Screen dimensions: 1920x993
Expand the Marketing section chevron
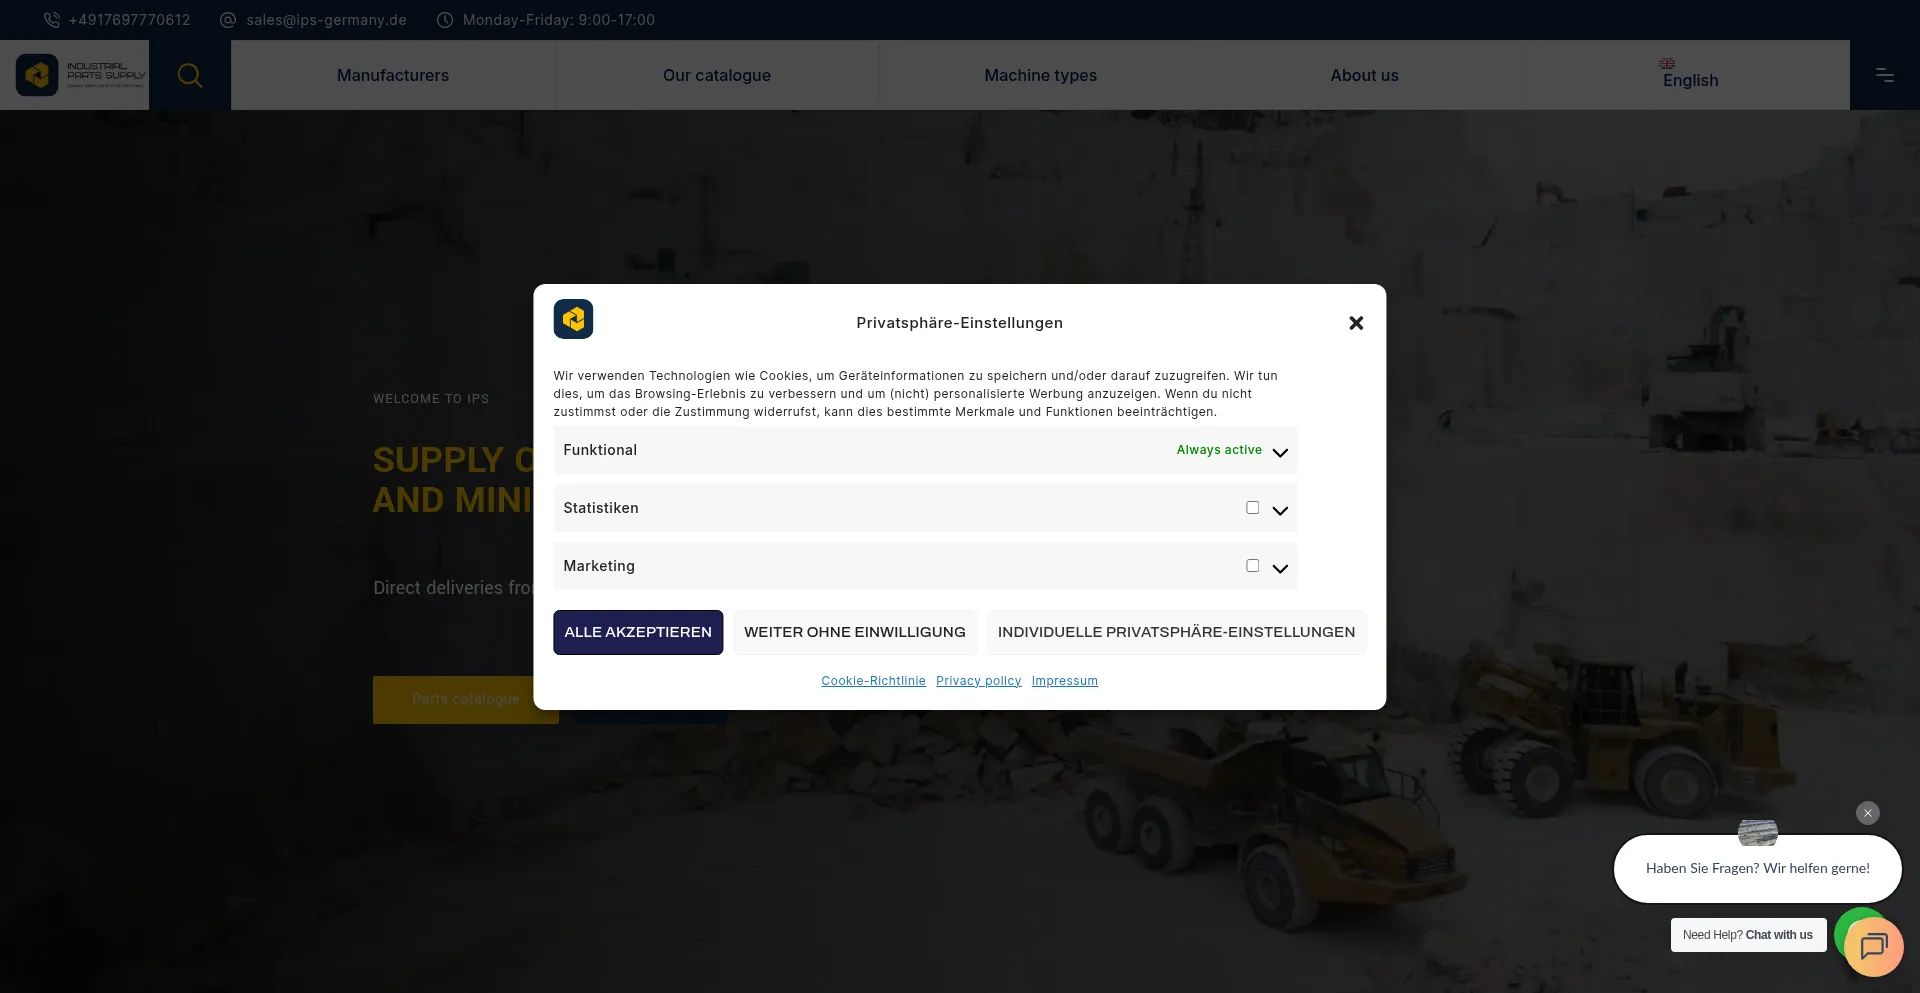tap(1280, 569)
